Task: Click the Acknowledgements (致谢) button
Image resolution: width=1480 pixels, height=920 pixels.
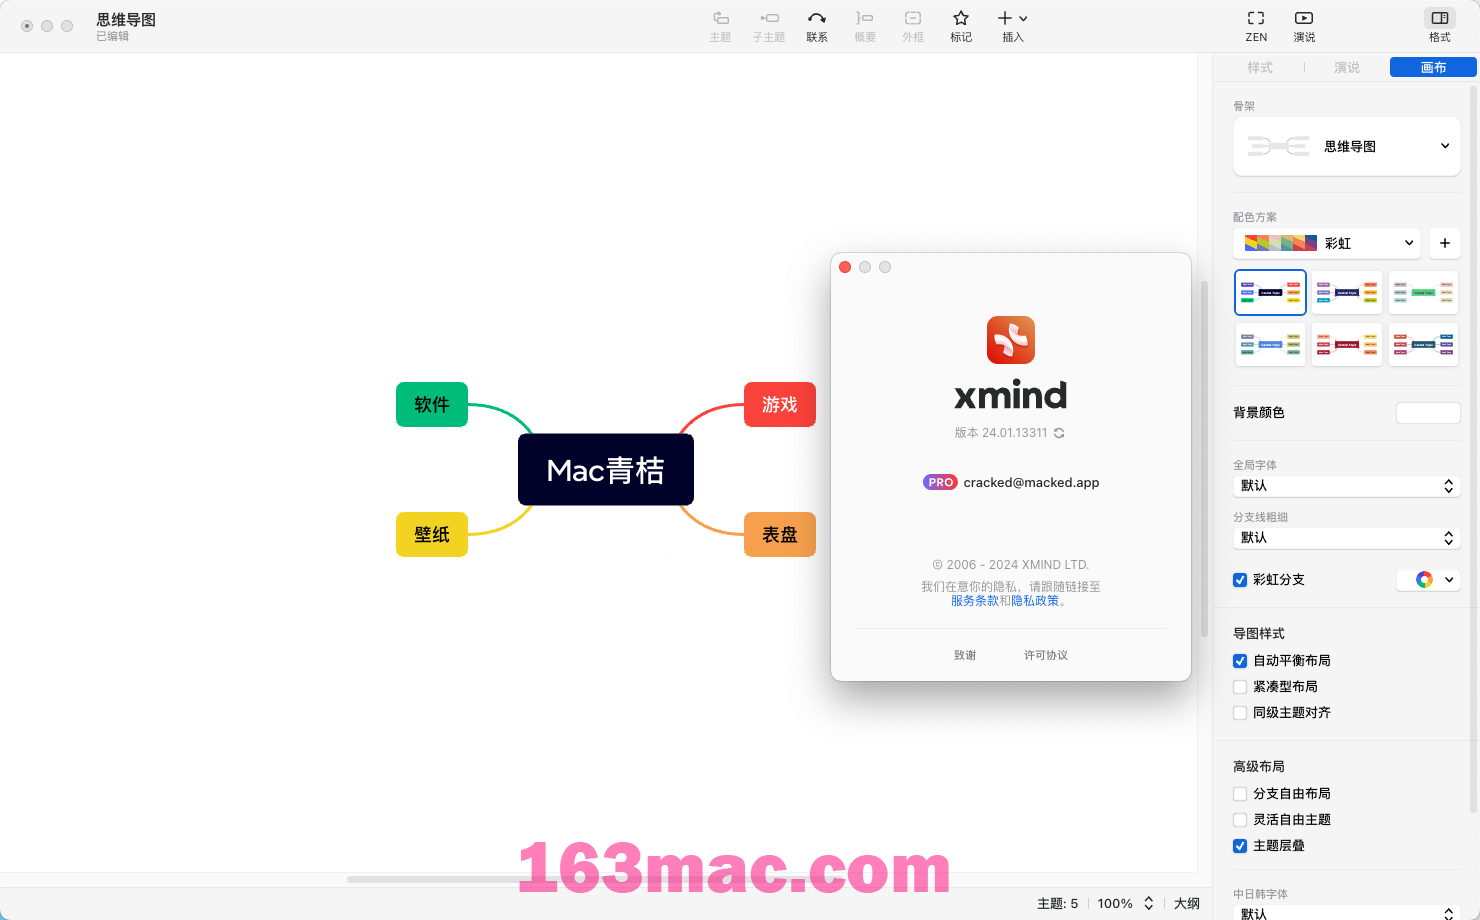Action: 965,655
